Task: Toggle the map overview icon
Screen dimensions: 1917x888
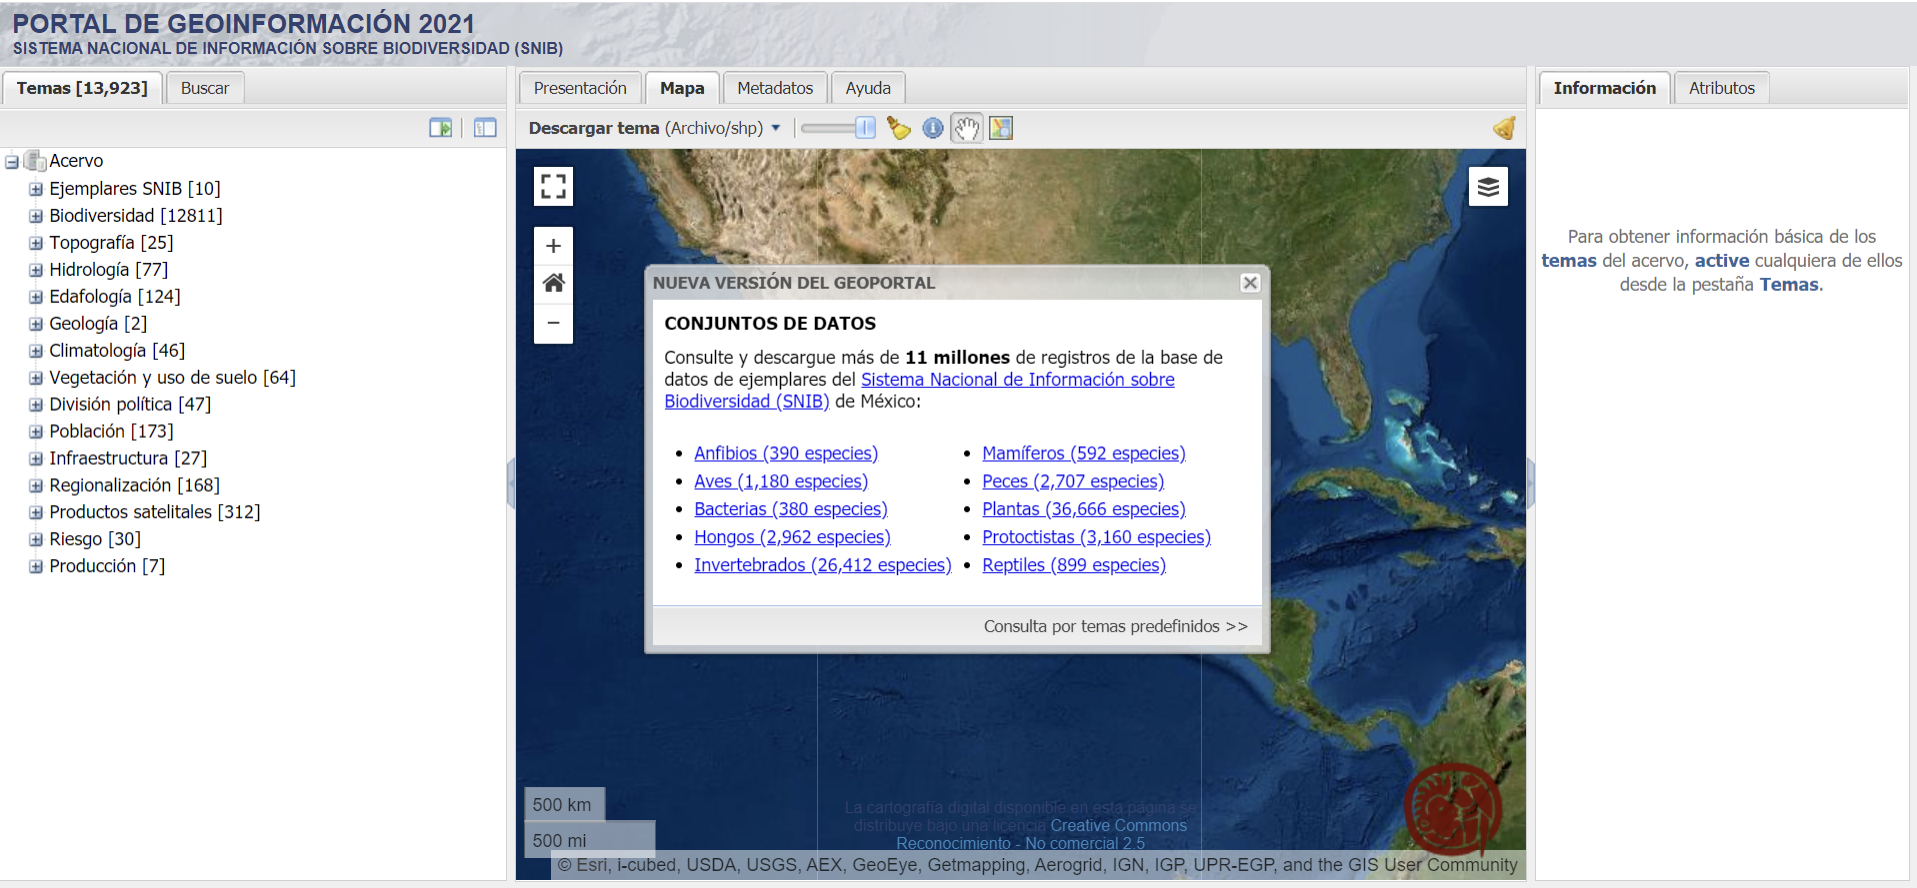Action: tap(1001, 128)
